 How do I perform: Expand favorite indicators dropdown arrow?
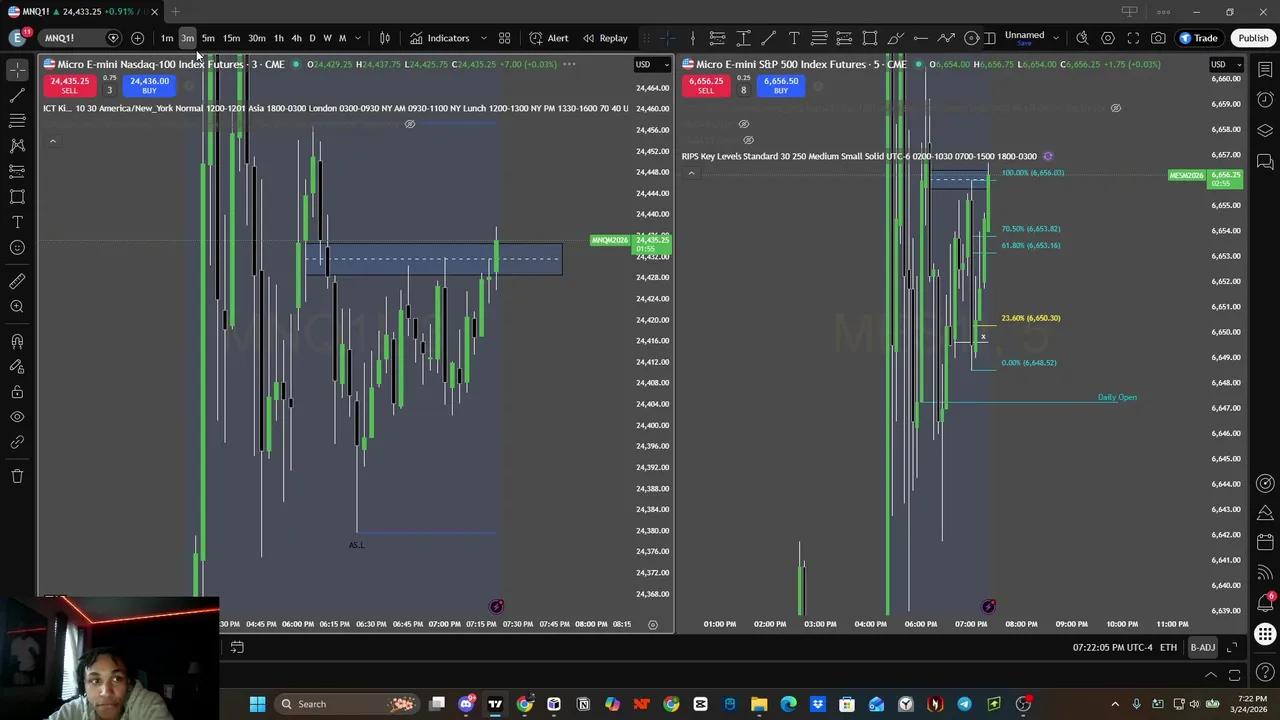click(x=483, y=38)
